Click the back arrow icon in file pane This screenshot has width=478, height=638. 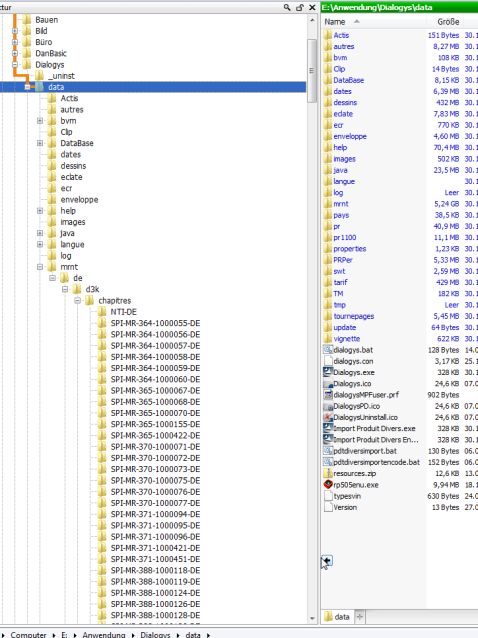coord(327,561)
